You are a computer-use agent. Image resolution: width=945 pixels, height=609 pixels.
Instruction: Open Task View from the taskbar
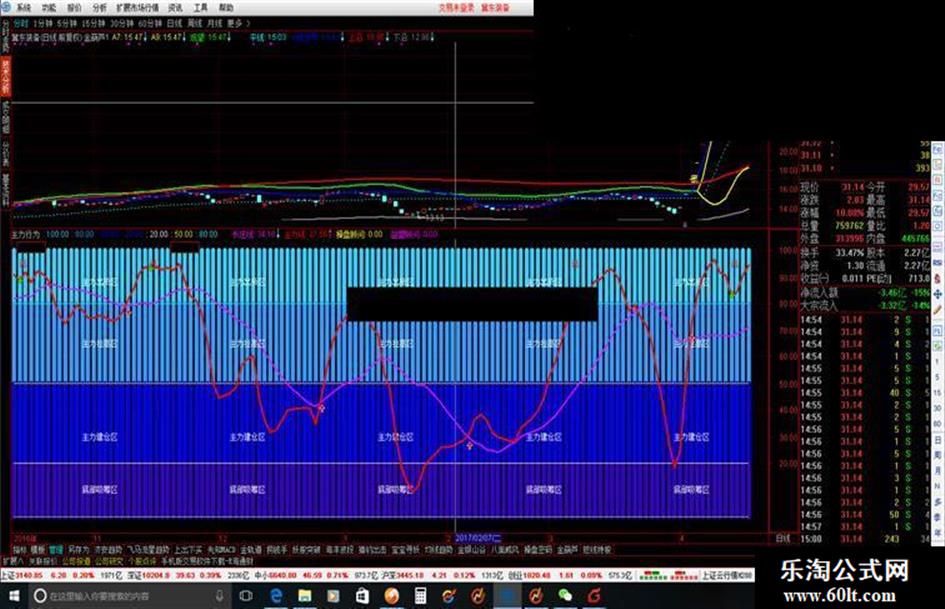point(246,596)
